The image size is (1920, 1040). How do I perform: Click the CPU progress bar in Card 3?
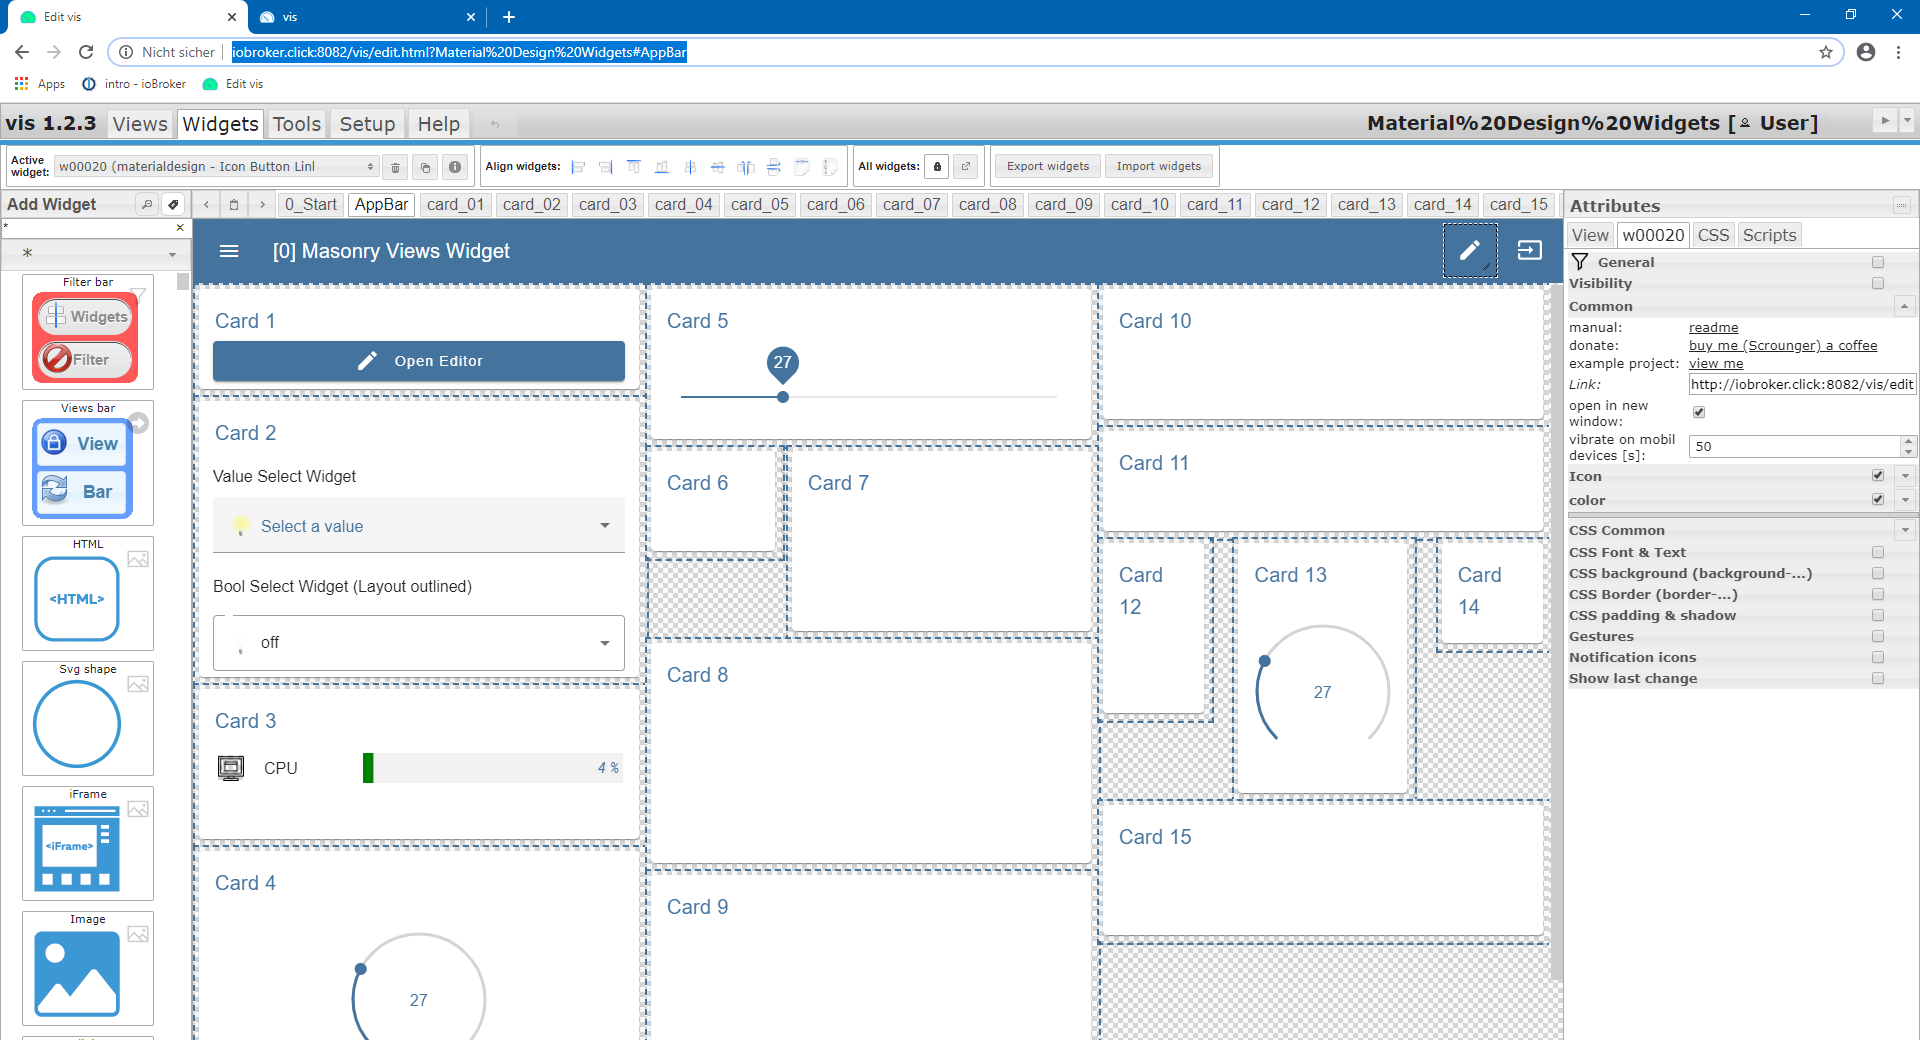pyautogui.click(x=492, y=768)
